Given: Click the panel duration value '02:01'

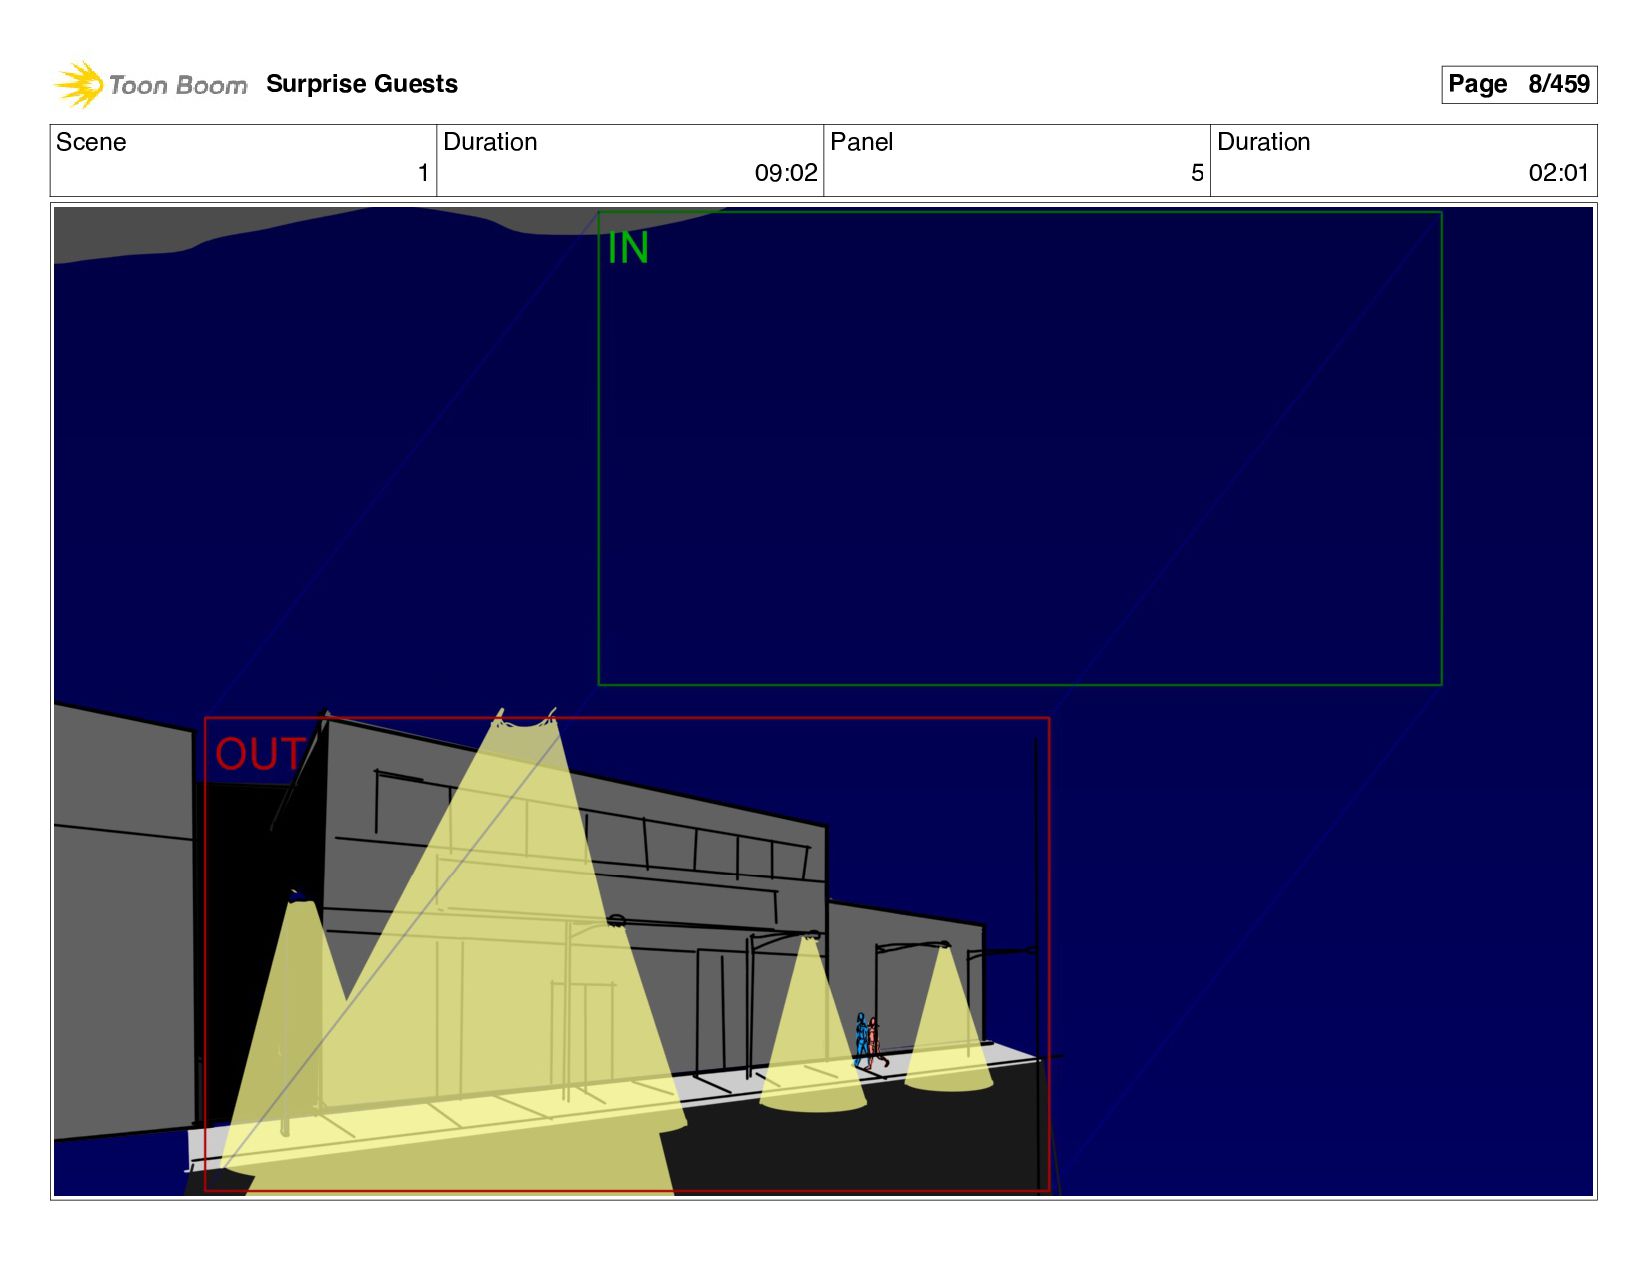Looking at the screenshot, I should coord(1558,173).
